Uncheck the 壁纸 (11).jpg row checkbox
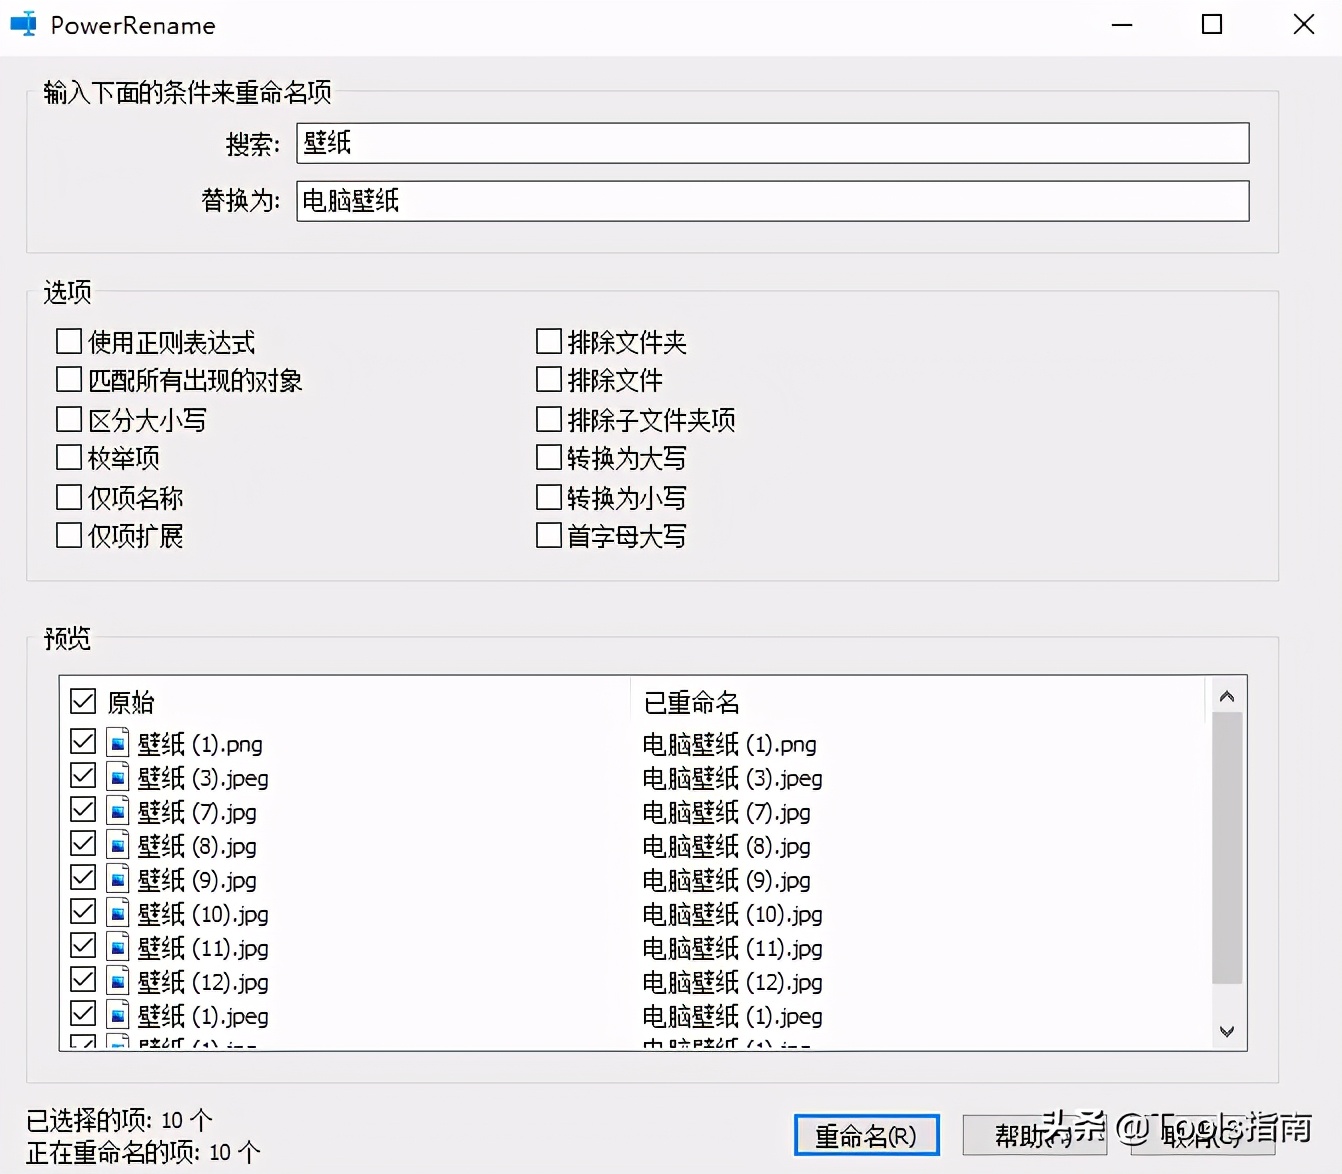The width and height of the screenshot is (1342, 1174). pyautogui.click(x=83, y=946)
